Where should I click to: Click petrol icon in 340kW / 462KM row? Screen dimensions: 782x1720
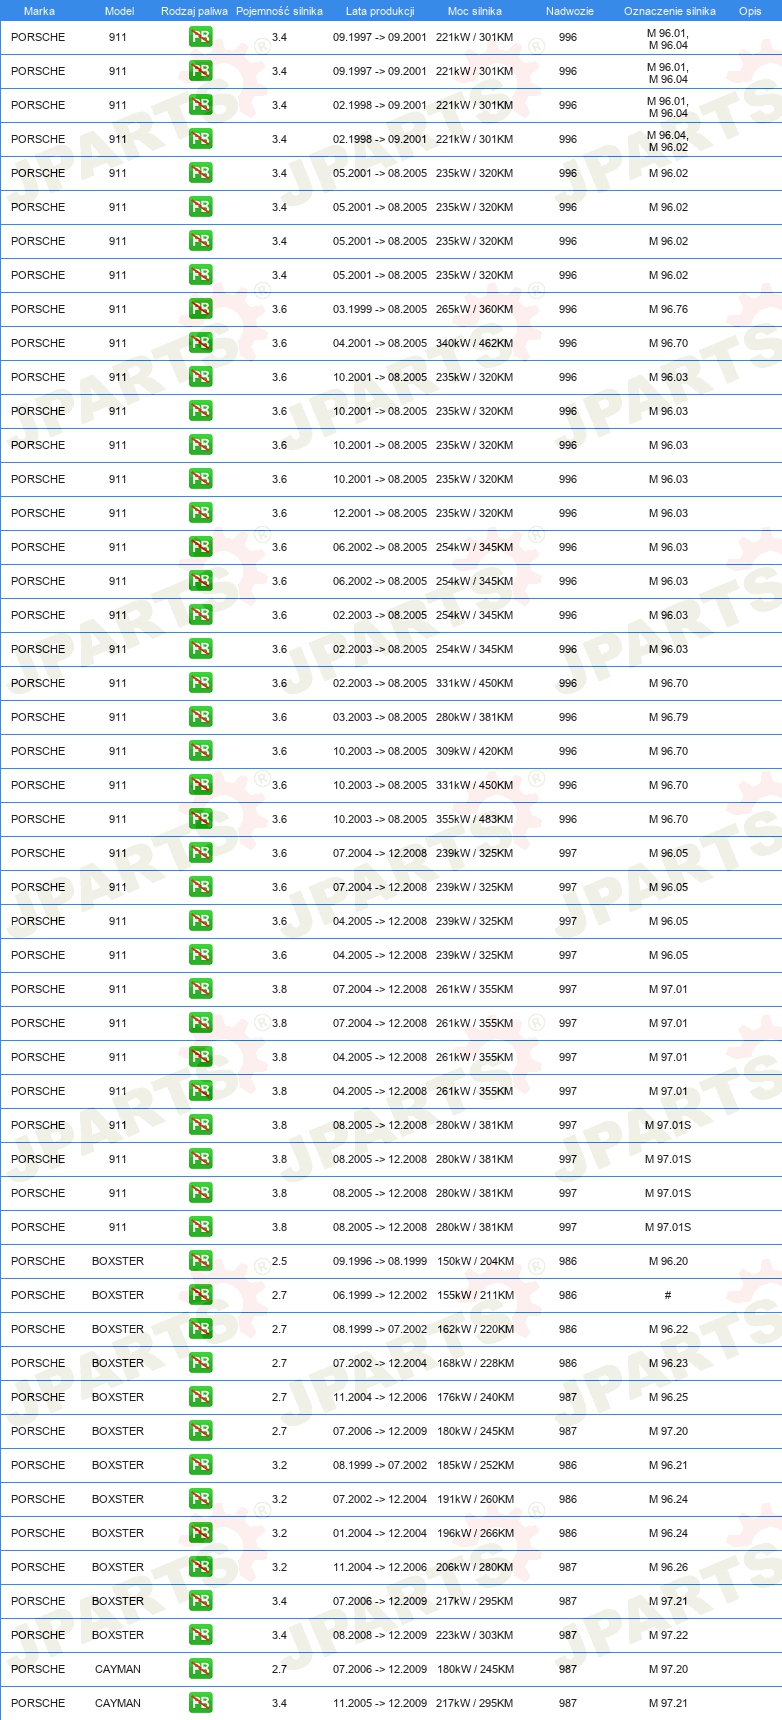[x=200, y=343]
